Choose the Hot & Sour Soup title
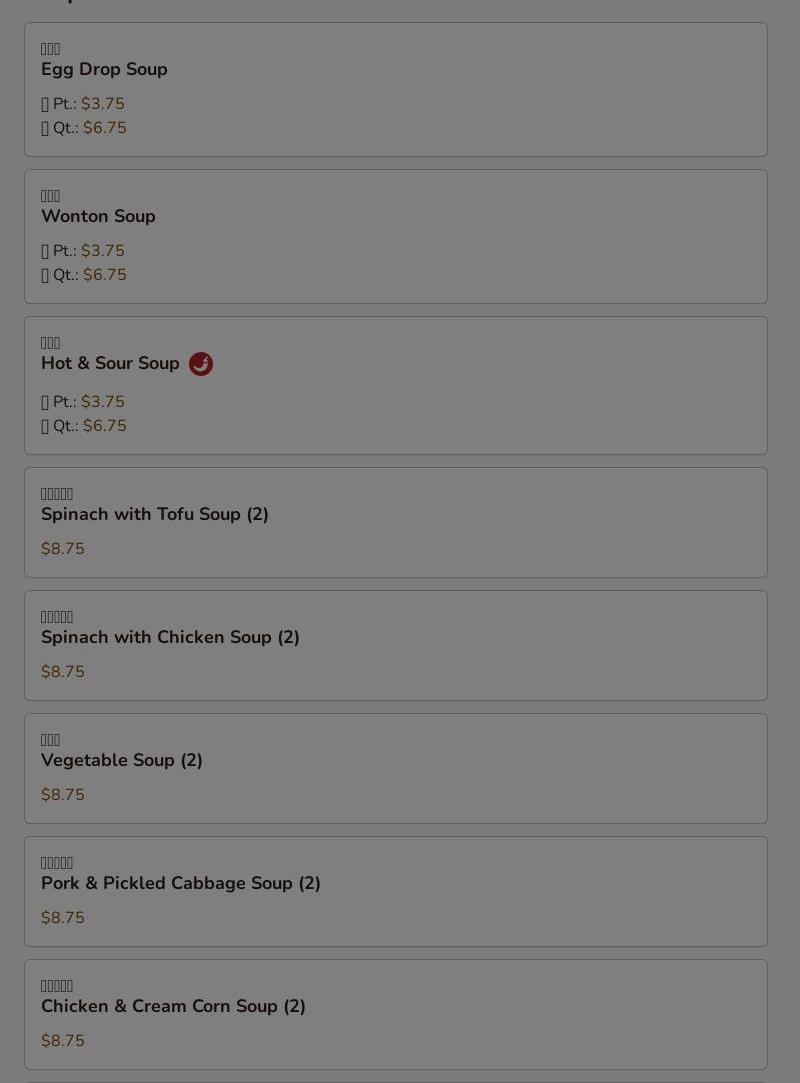 pyautogui.click(x=110, y=363)
